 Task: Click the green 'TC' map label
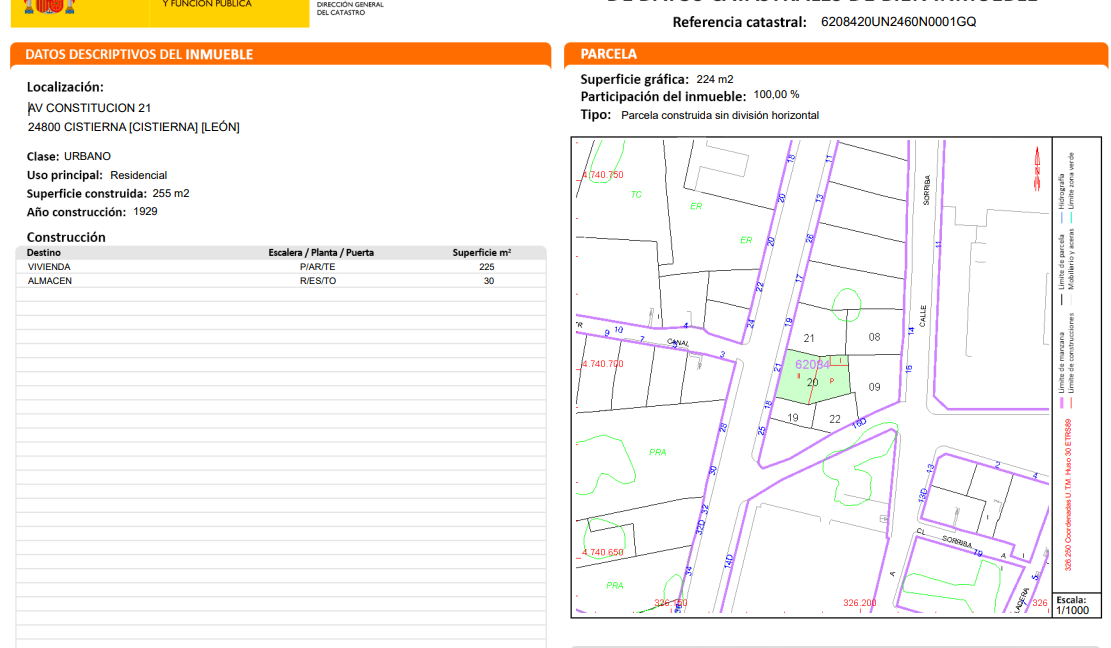point(636,195)
